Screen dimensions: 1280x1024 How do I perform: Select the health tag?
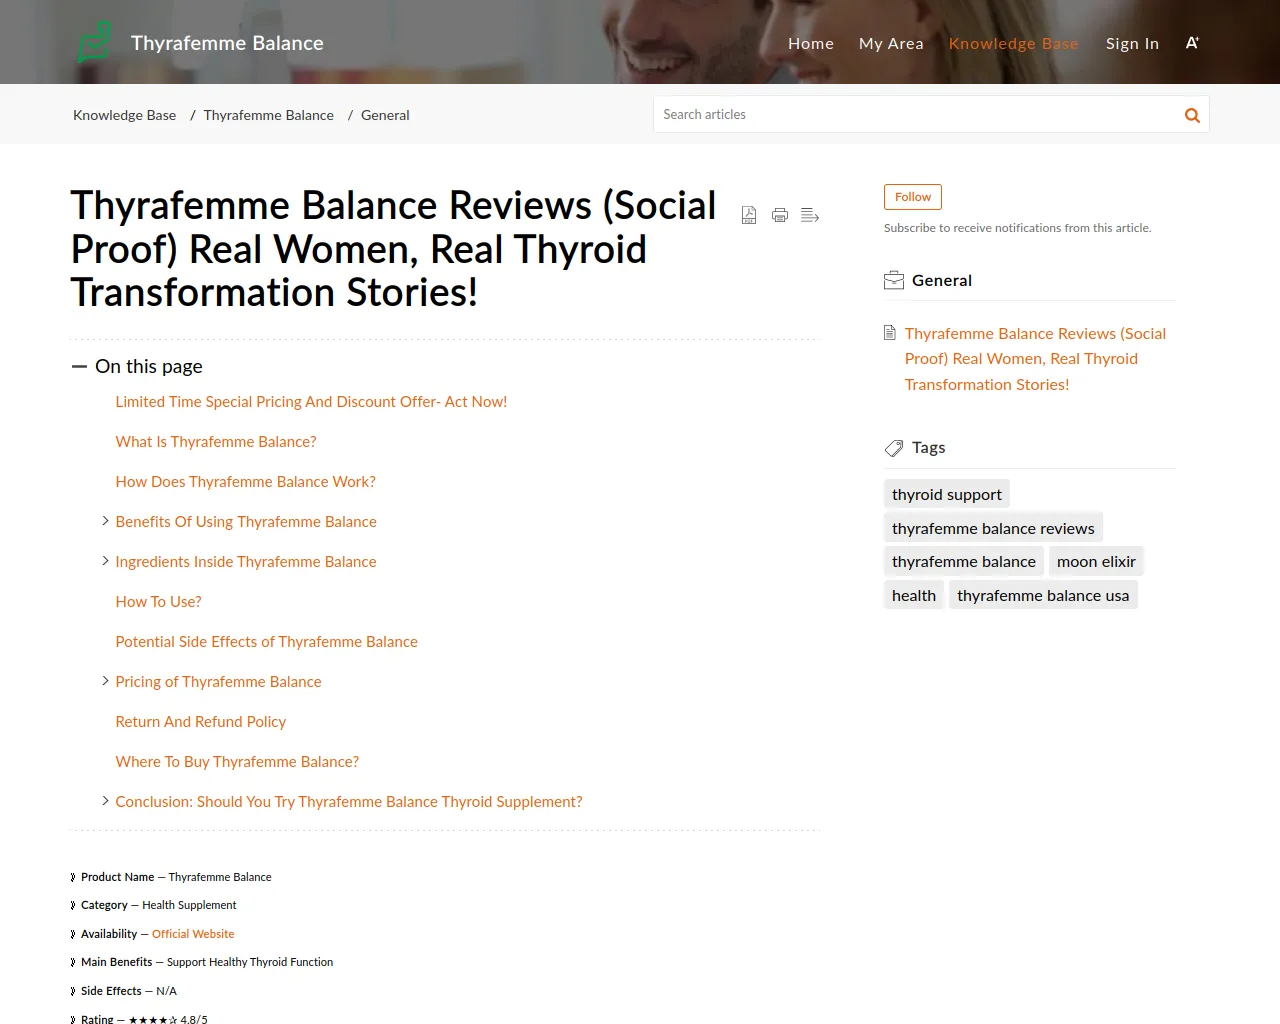[914, 595]
